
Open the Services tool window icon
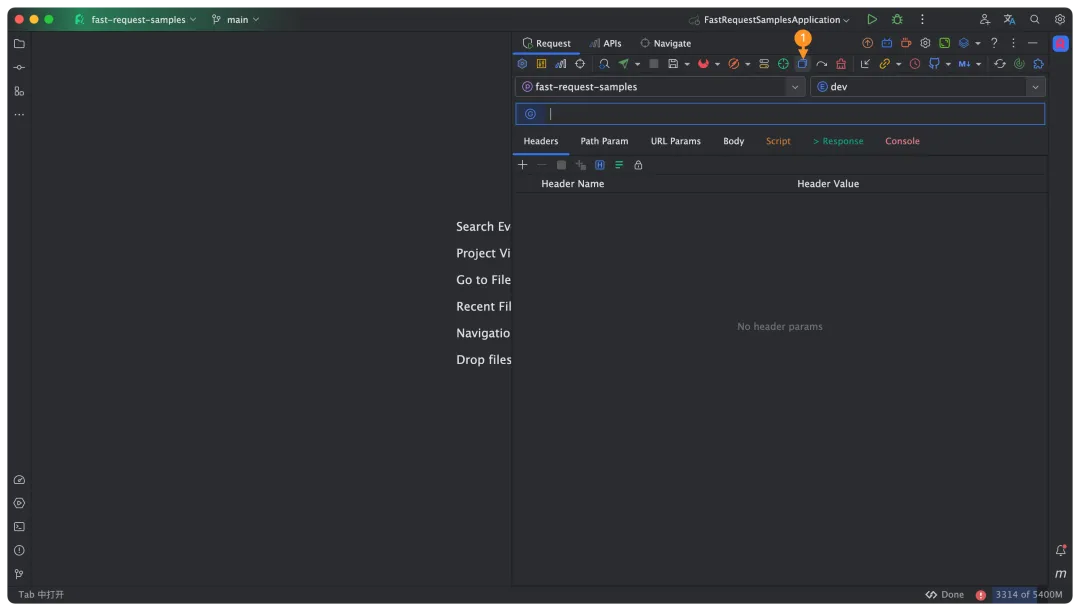coord(19,504)
